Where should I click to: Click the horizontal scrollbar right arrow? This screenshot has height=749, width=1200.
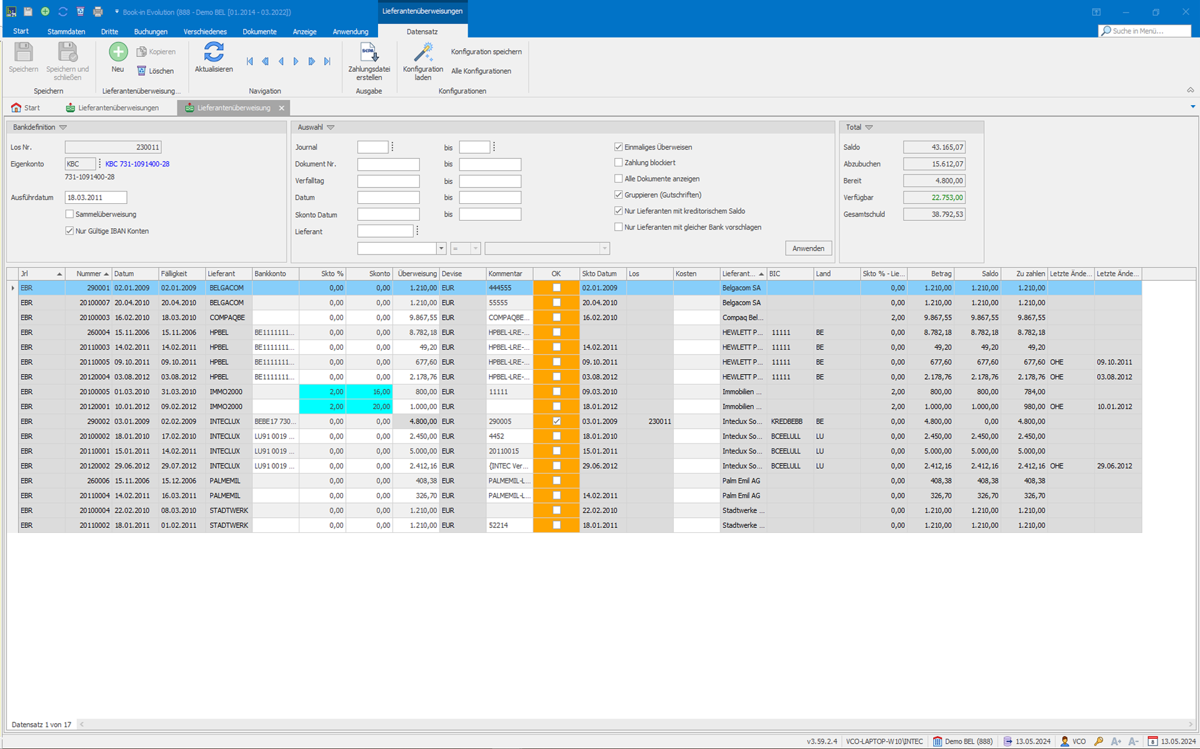pyautogui.click(x=1190, y=724)
